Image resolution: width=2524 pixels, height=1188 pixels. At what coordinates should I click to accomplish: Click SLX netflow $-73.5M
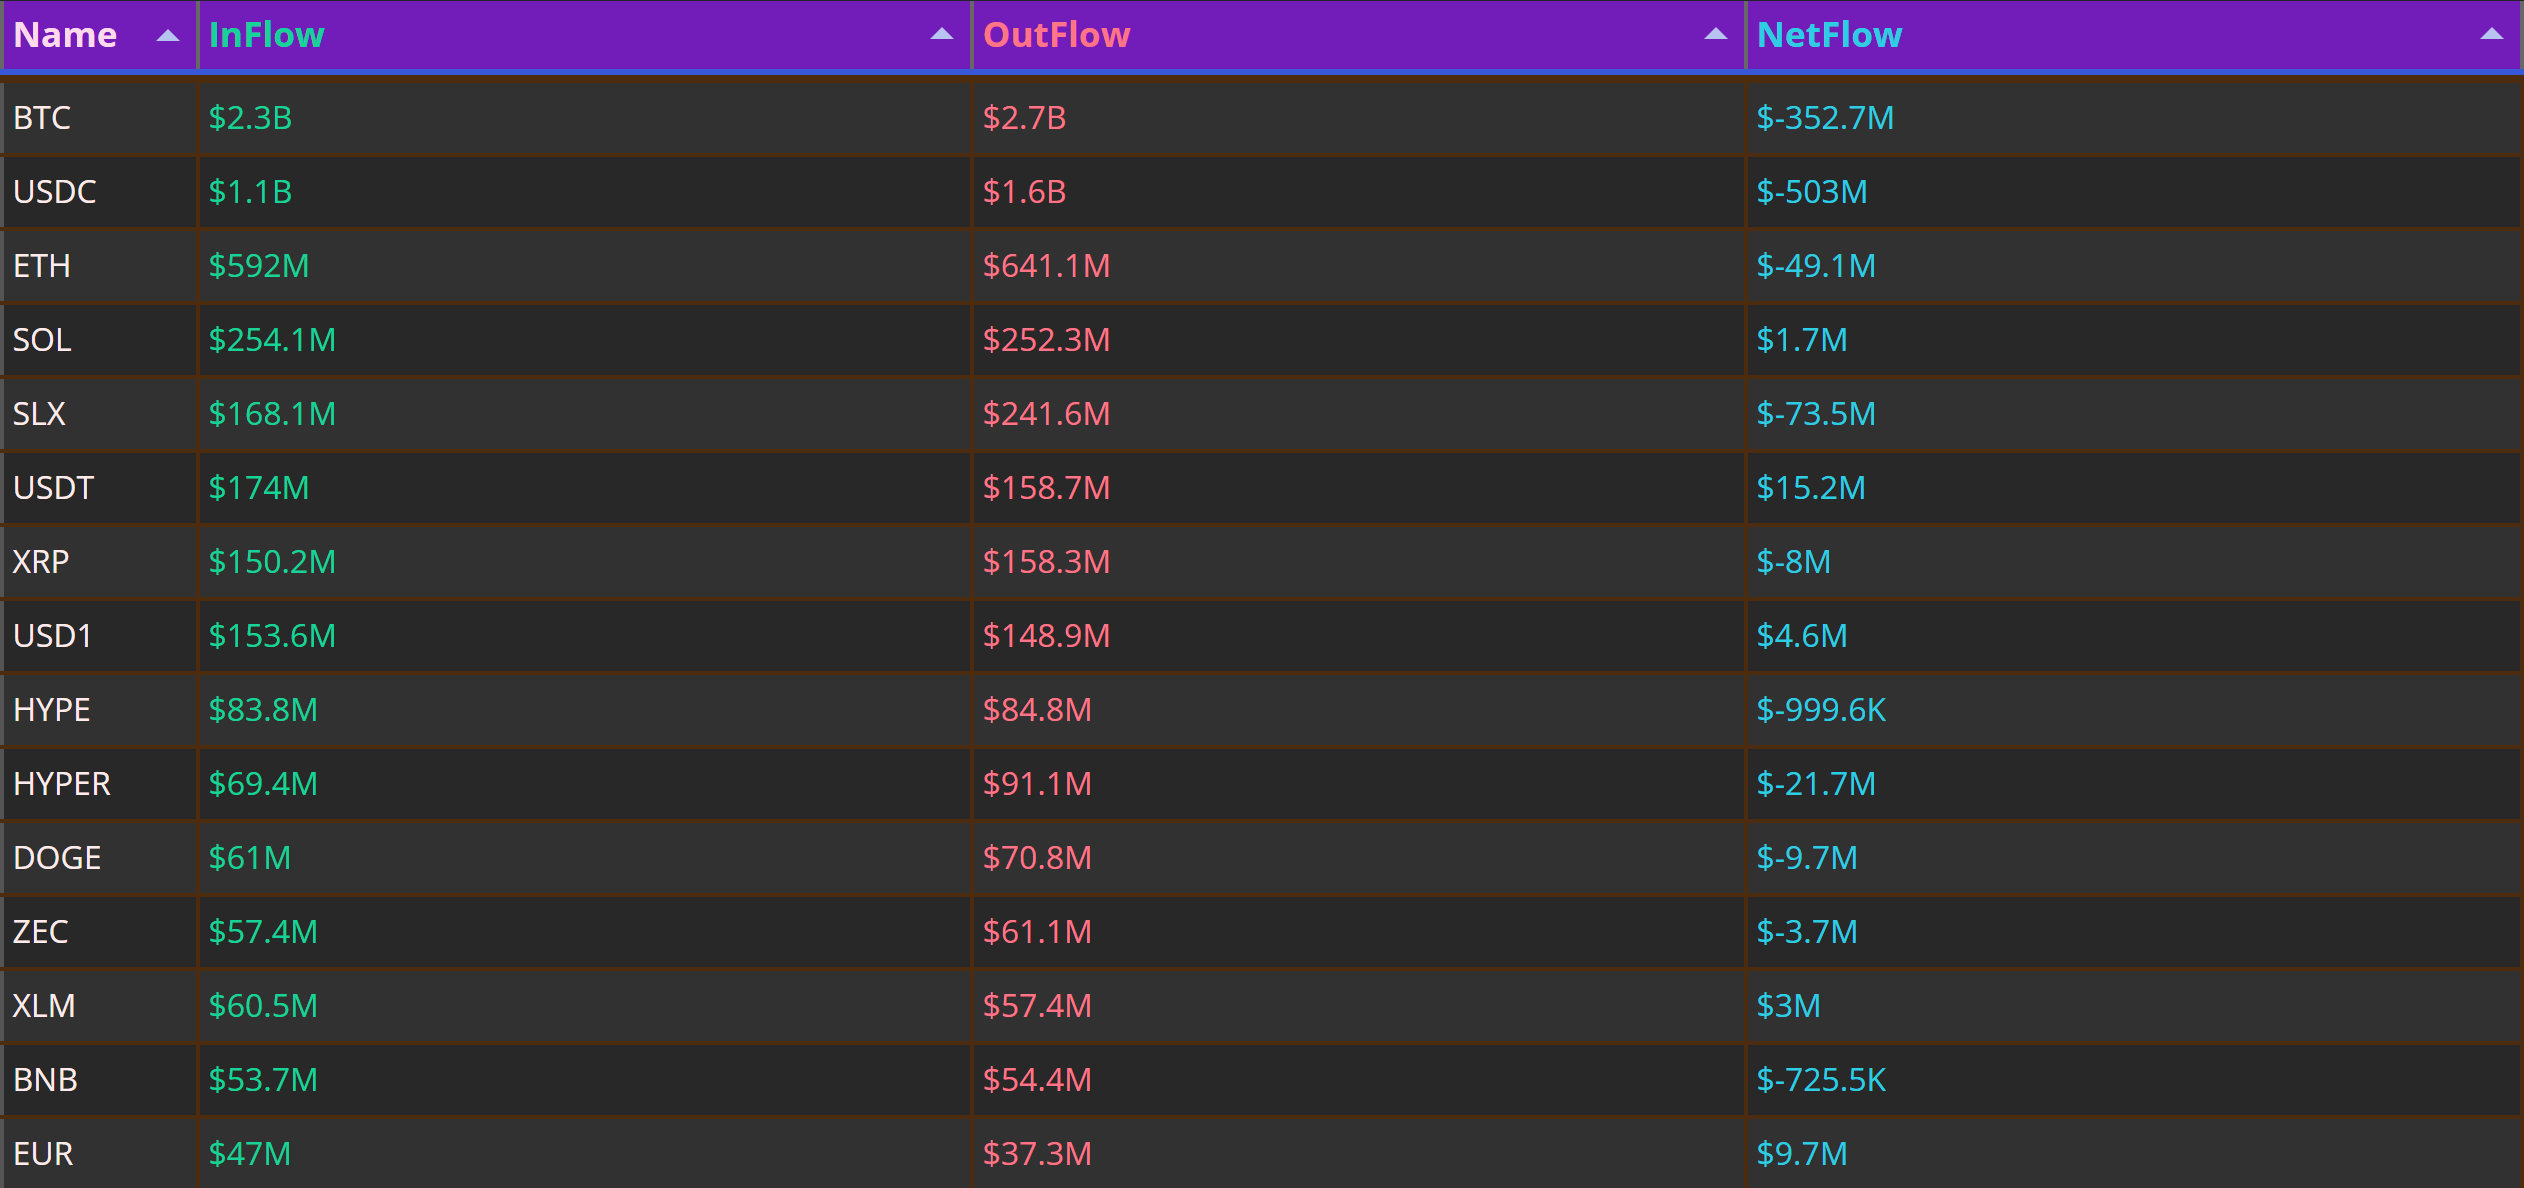pyautogui.click(x=1816, y=414)
